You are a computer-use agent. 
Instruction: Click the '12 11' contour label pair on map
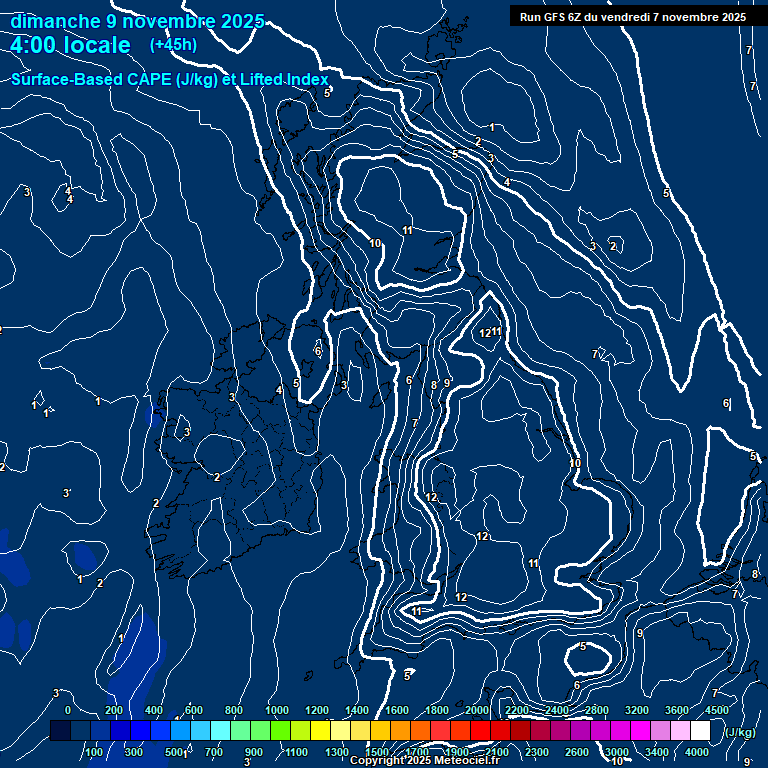pyautogui.click(x=490, y=332)
